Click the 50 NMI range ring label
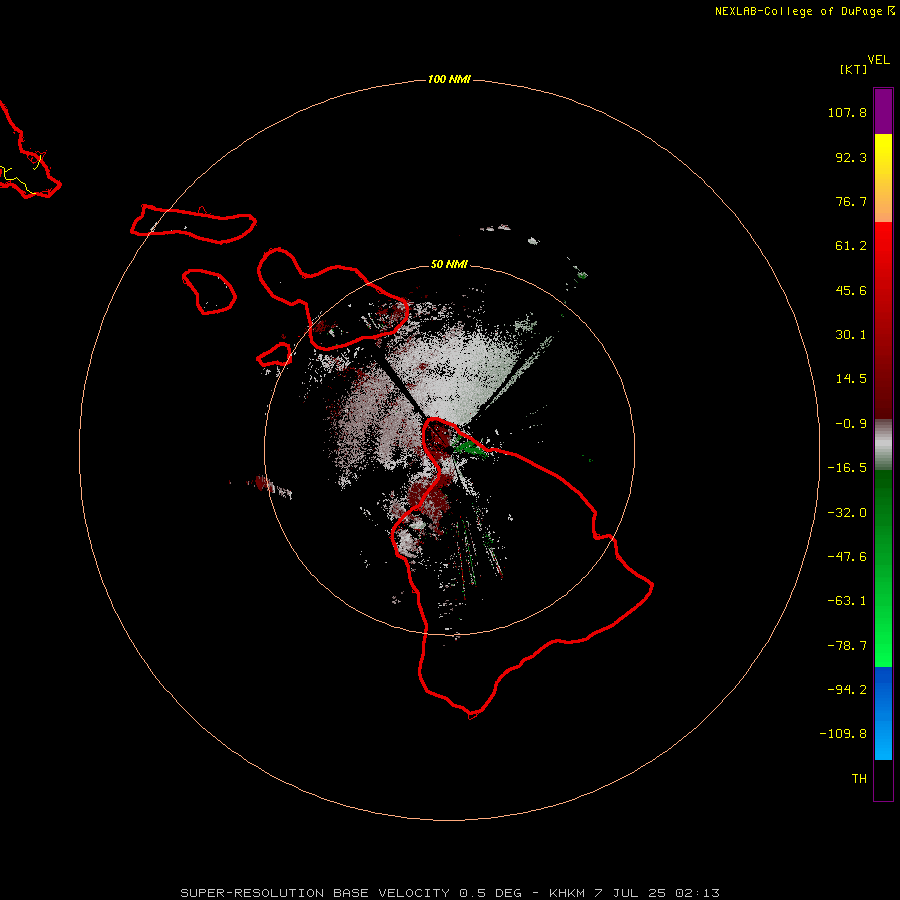 [x=449, y=264]
